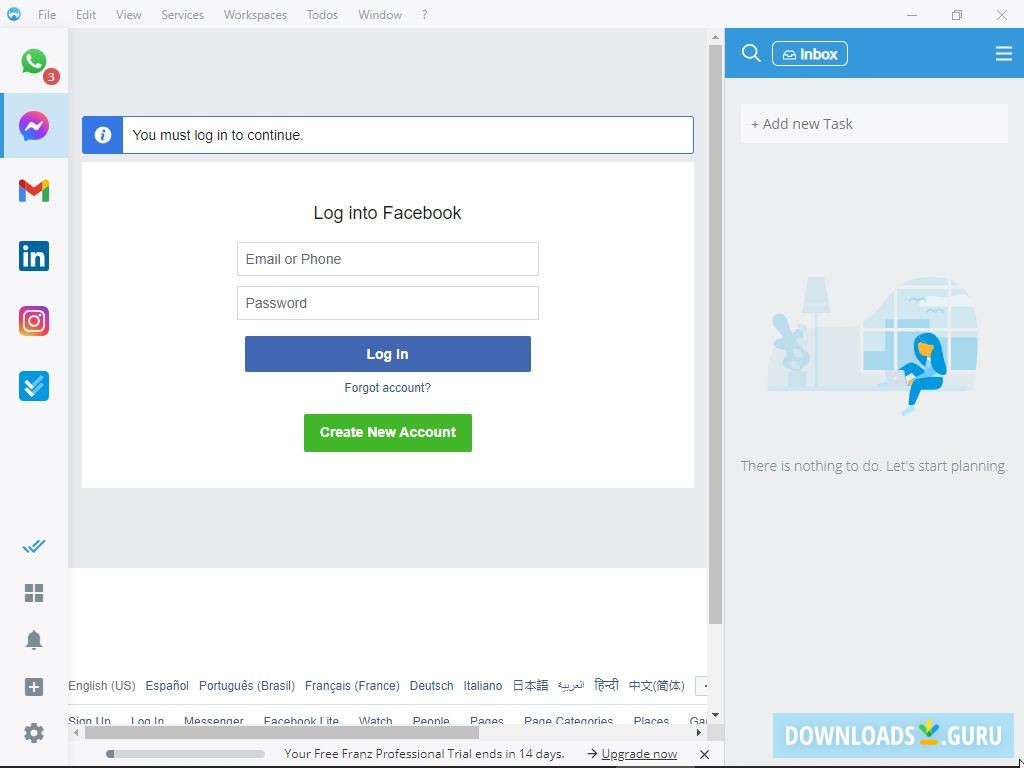Open the Edit menu
Viewport: 1024px width, 768px height.
pos(86,14)
